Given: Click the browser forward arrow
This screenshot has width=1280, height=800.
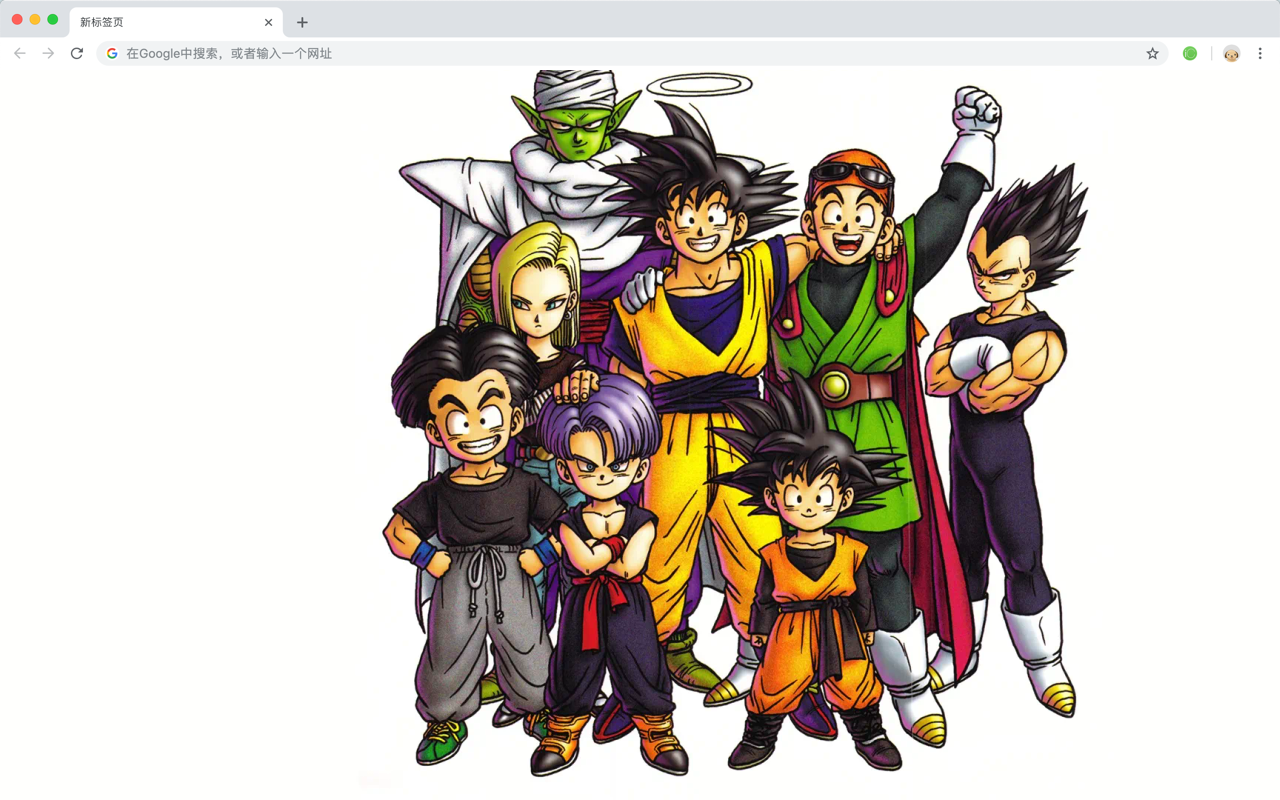Looking at the screenshot, I should point(48,53).
